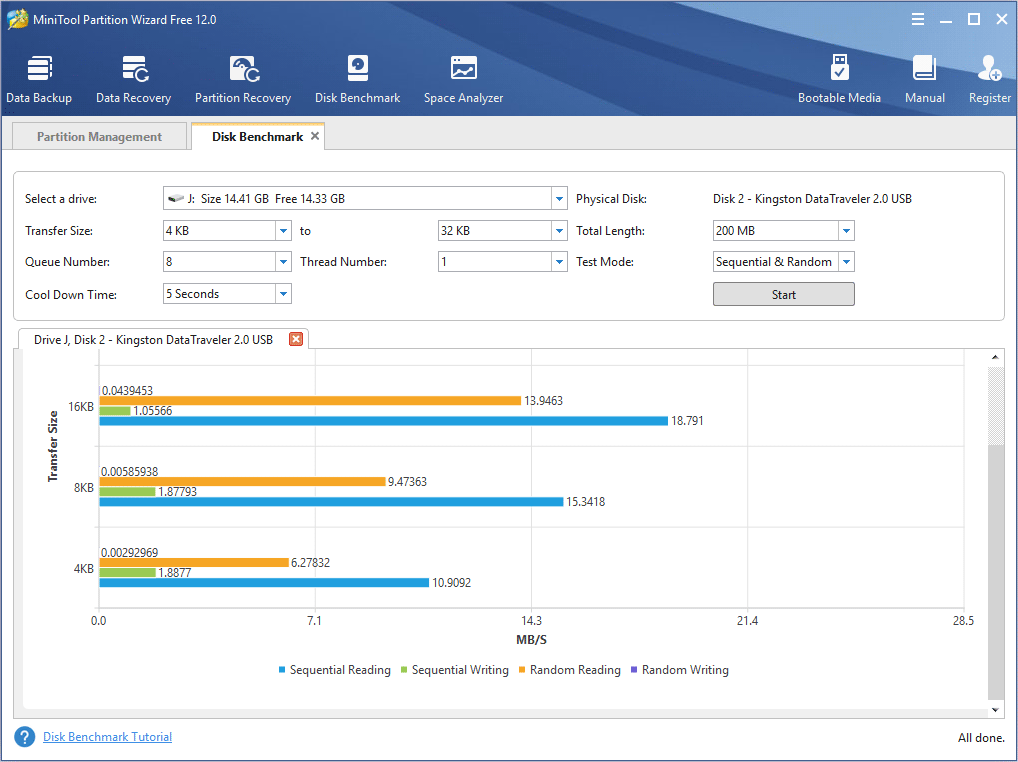
Task: Click the 8KB random reading bar 9.47363
Action: tap(242, 482)
